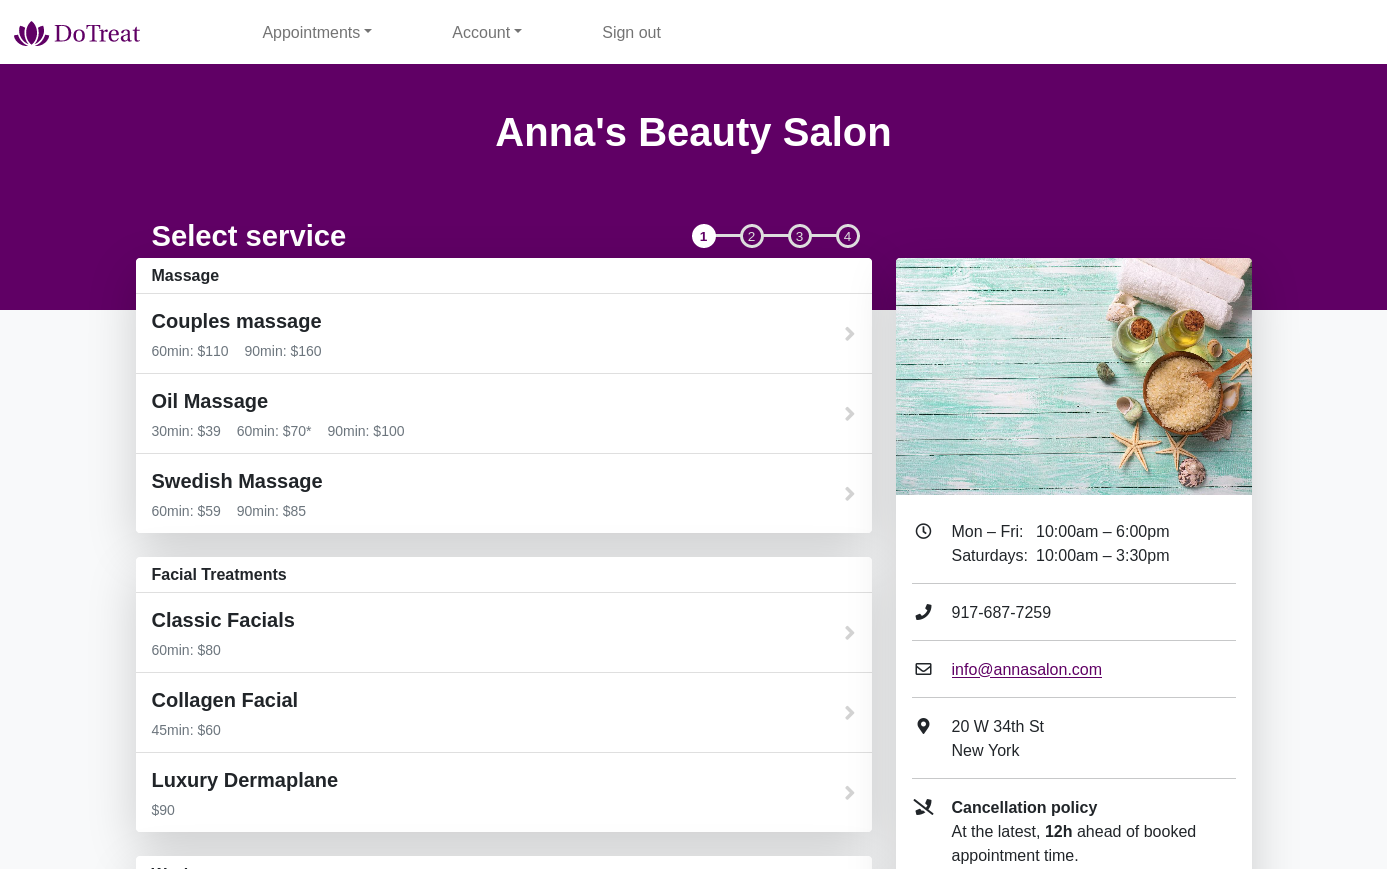Click the phone icon next to 917-687-7259
Screen dimensions: 1387x869
923,612
